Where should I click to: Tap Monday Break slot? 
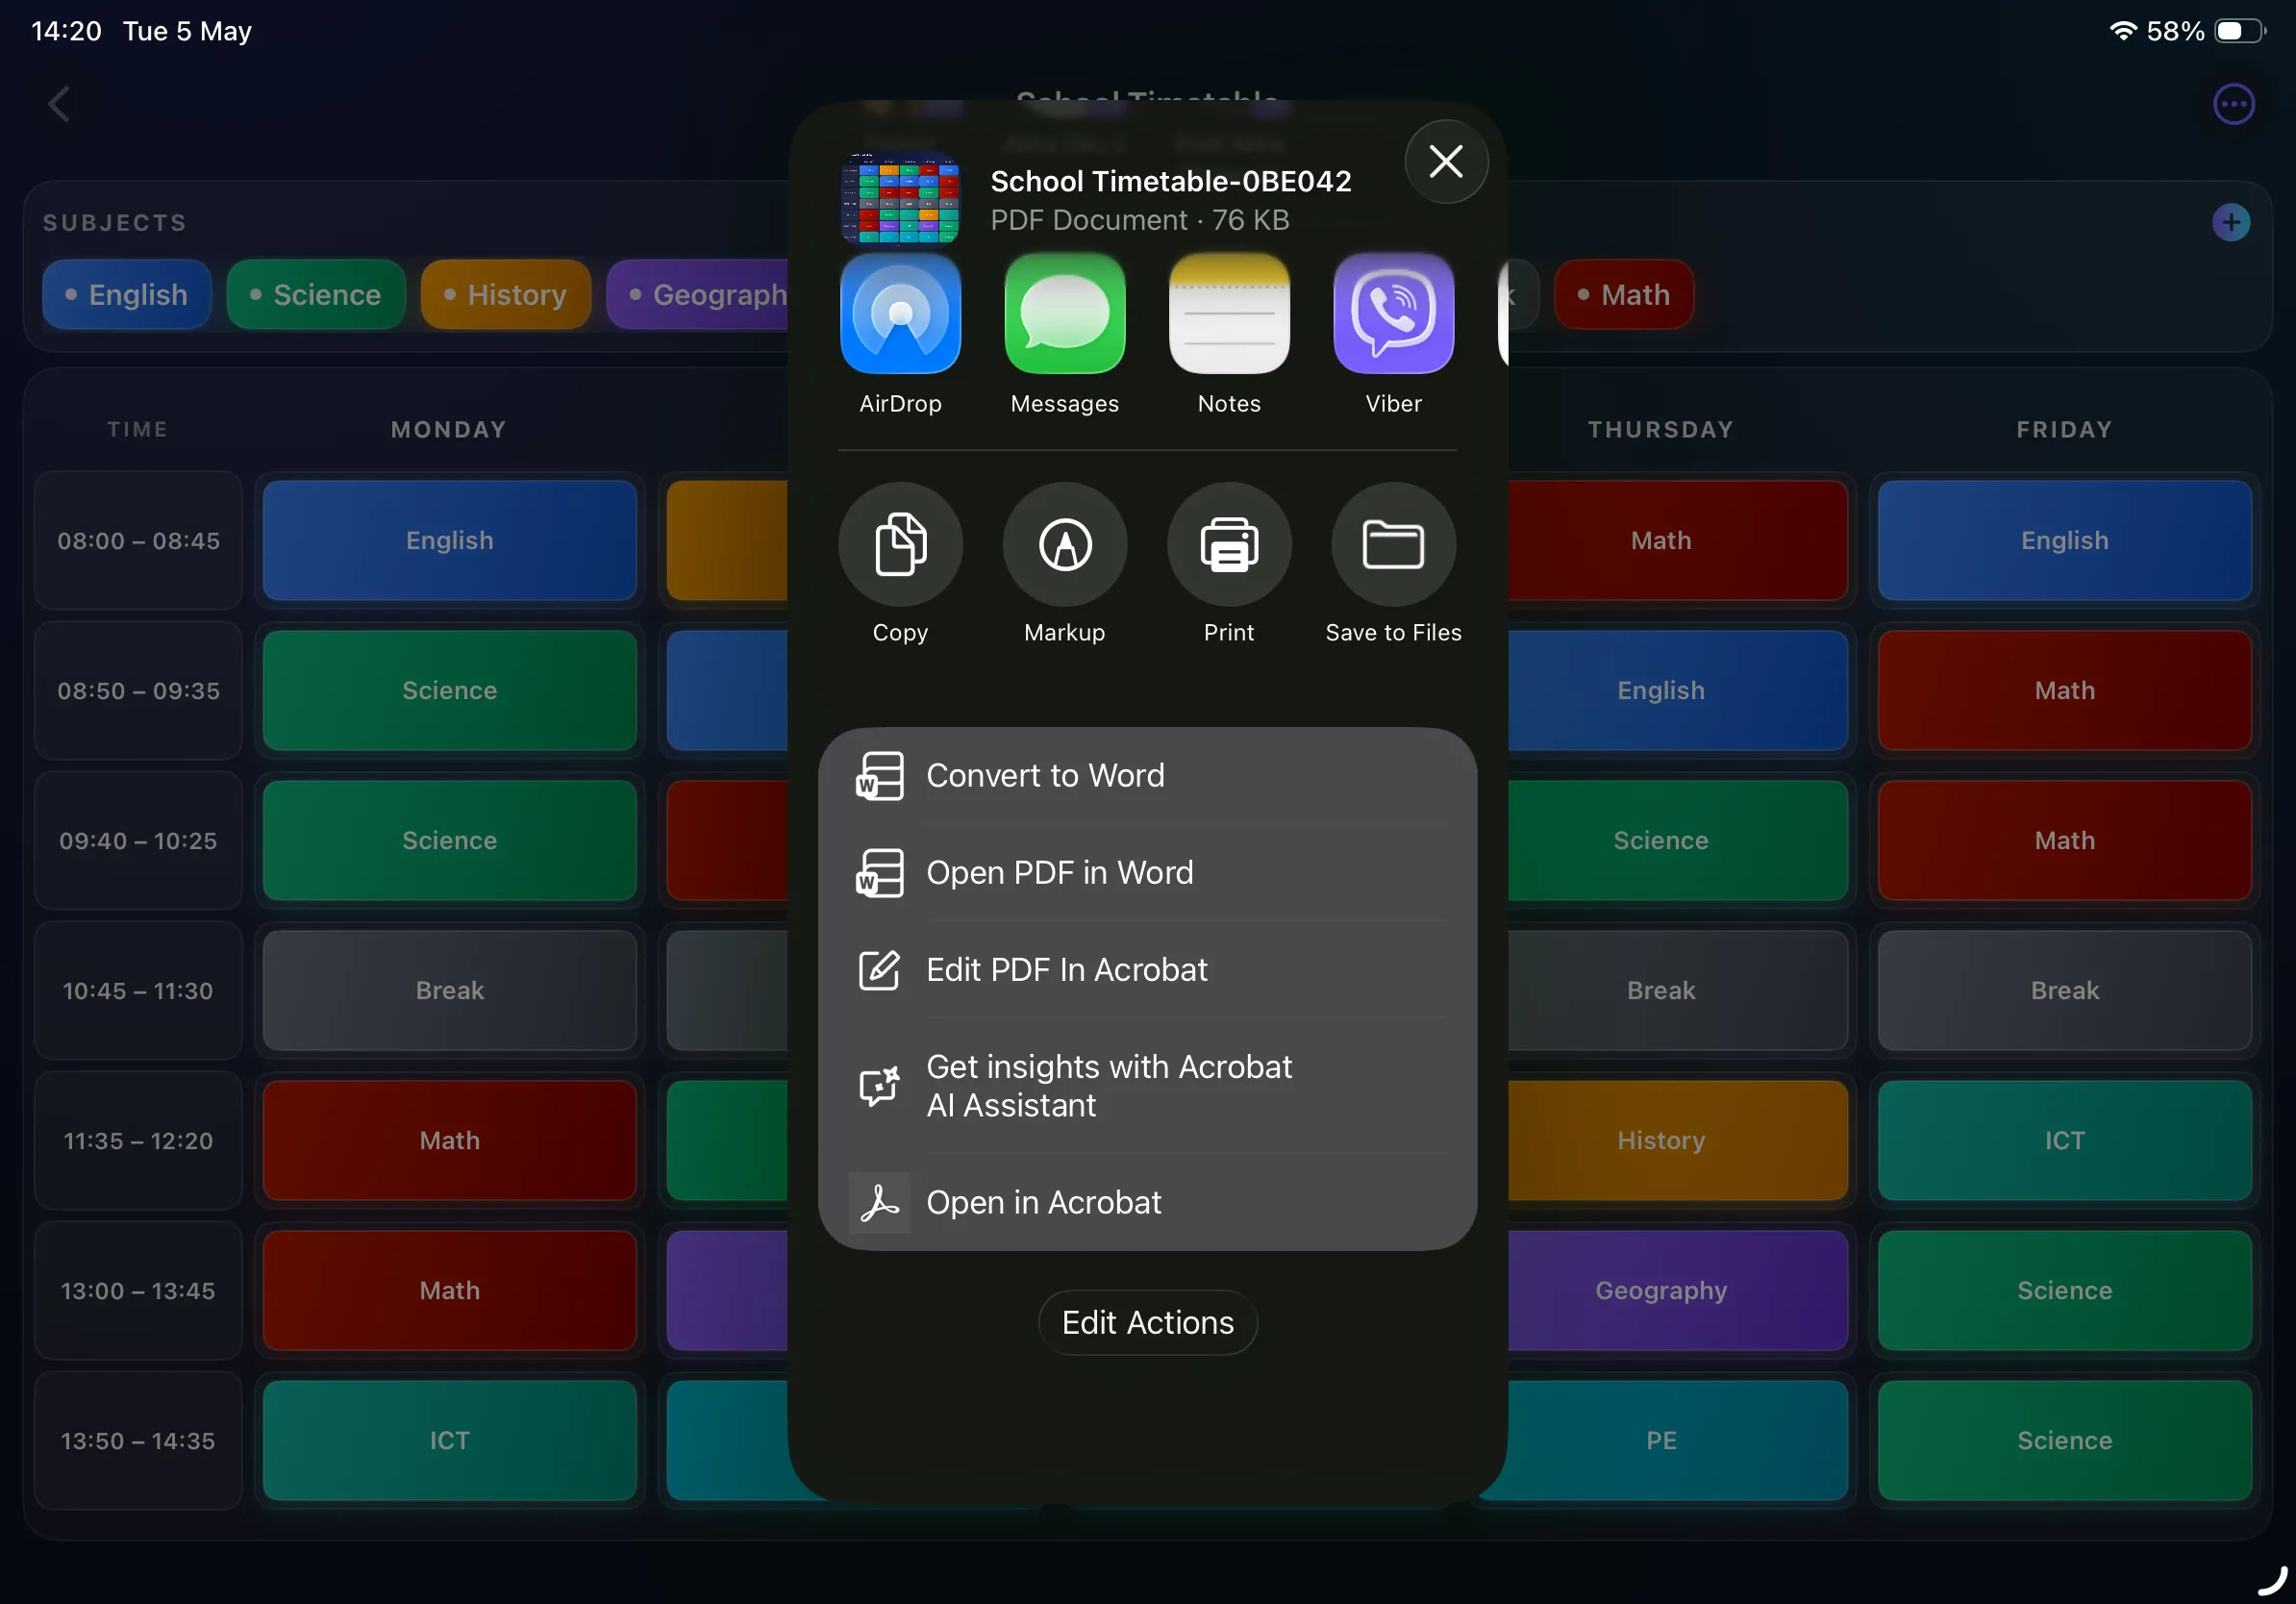450,991
